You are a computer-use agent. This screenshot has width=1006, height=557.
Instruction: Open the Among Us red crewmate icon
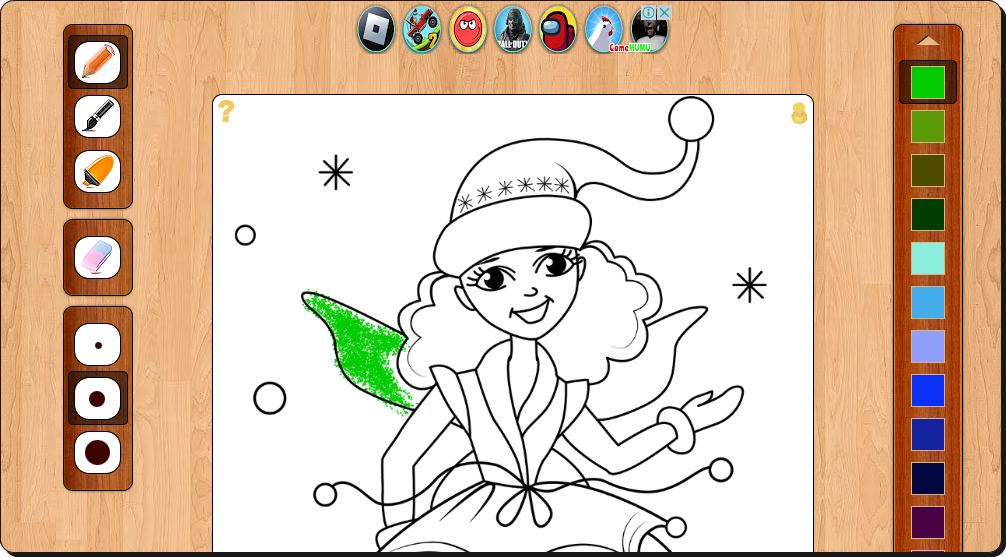[x=558, y=29]
